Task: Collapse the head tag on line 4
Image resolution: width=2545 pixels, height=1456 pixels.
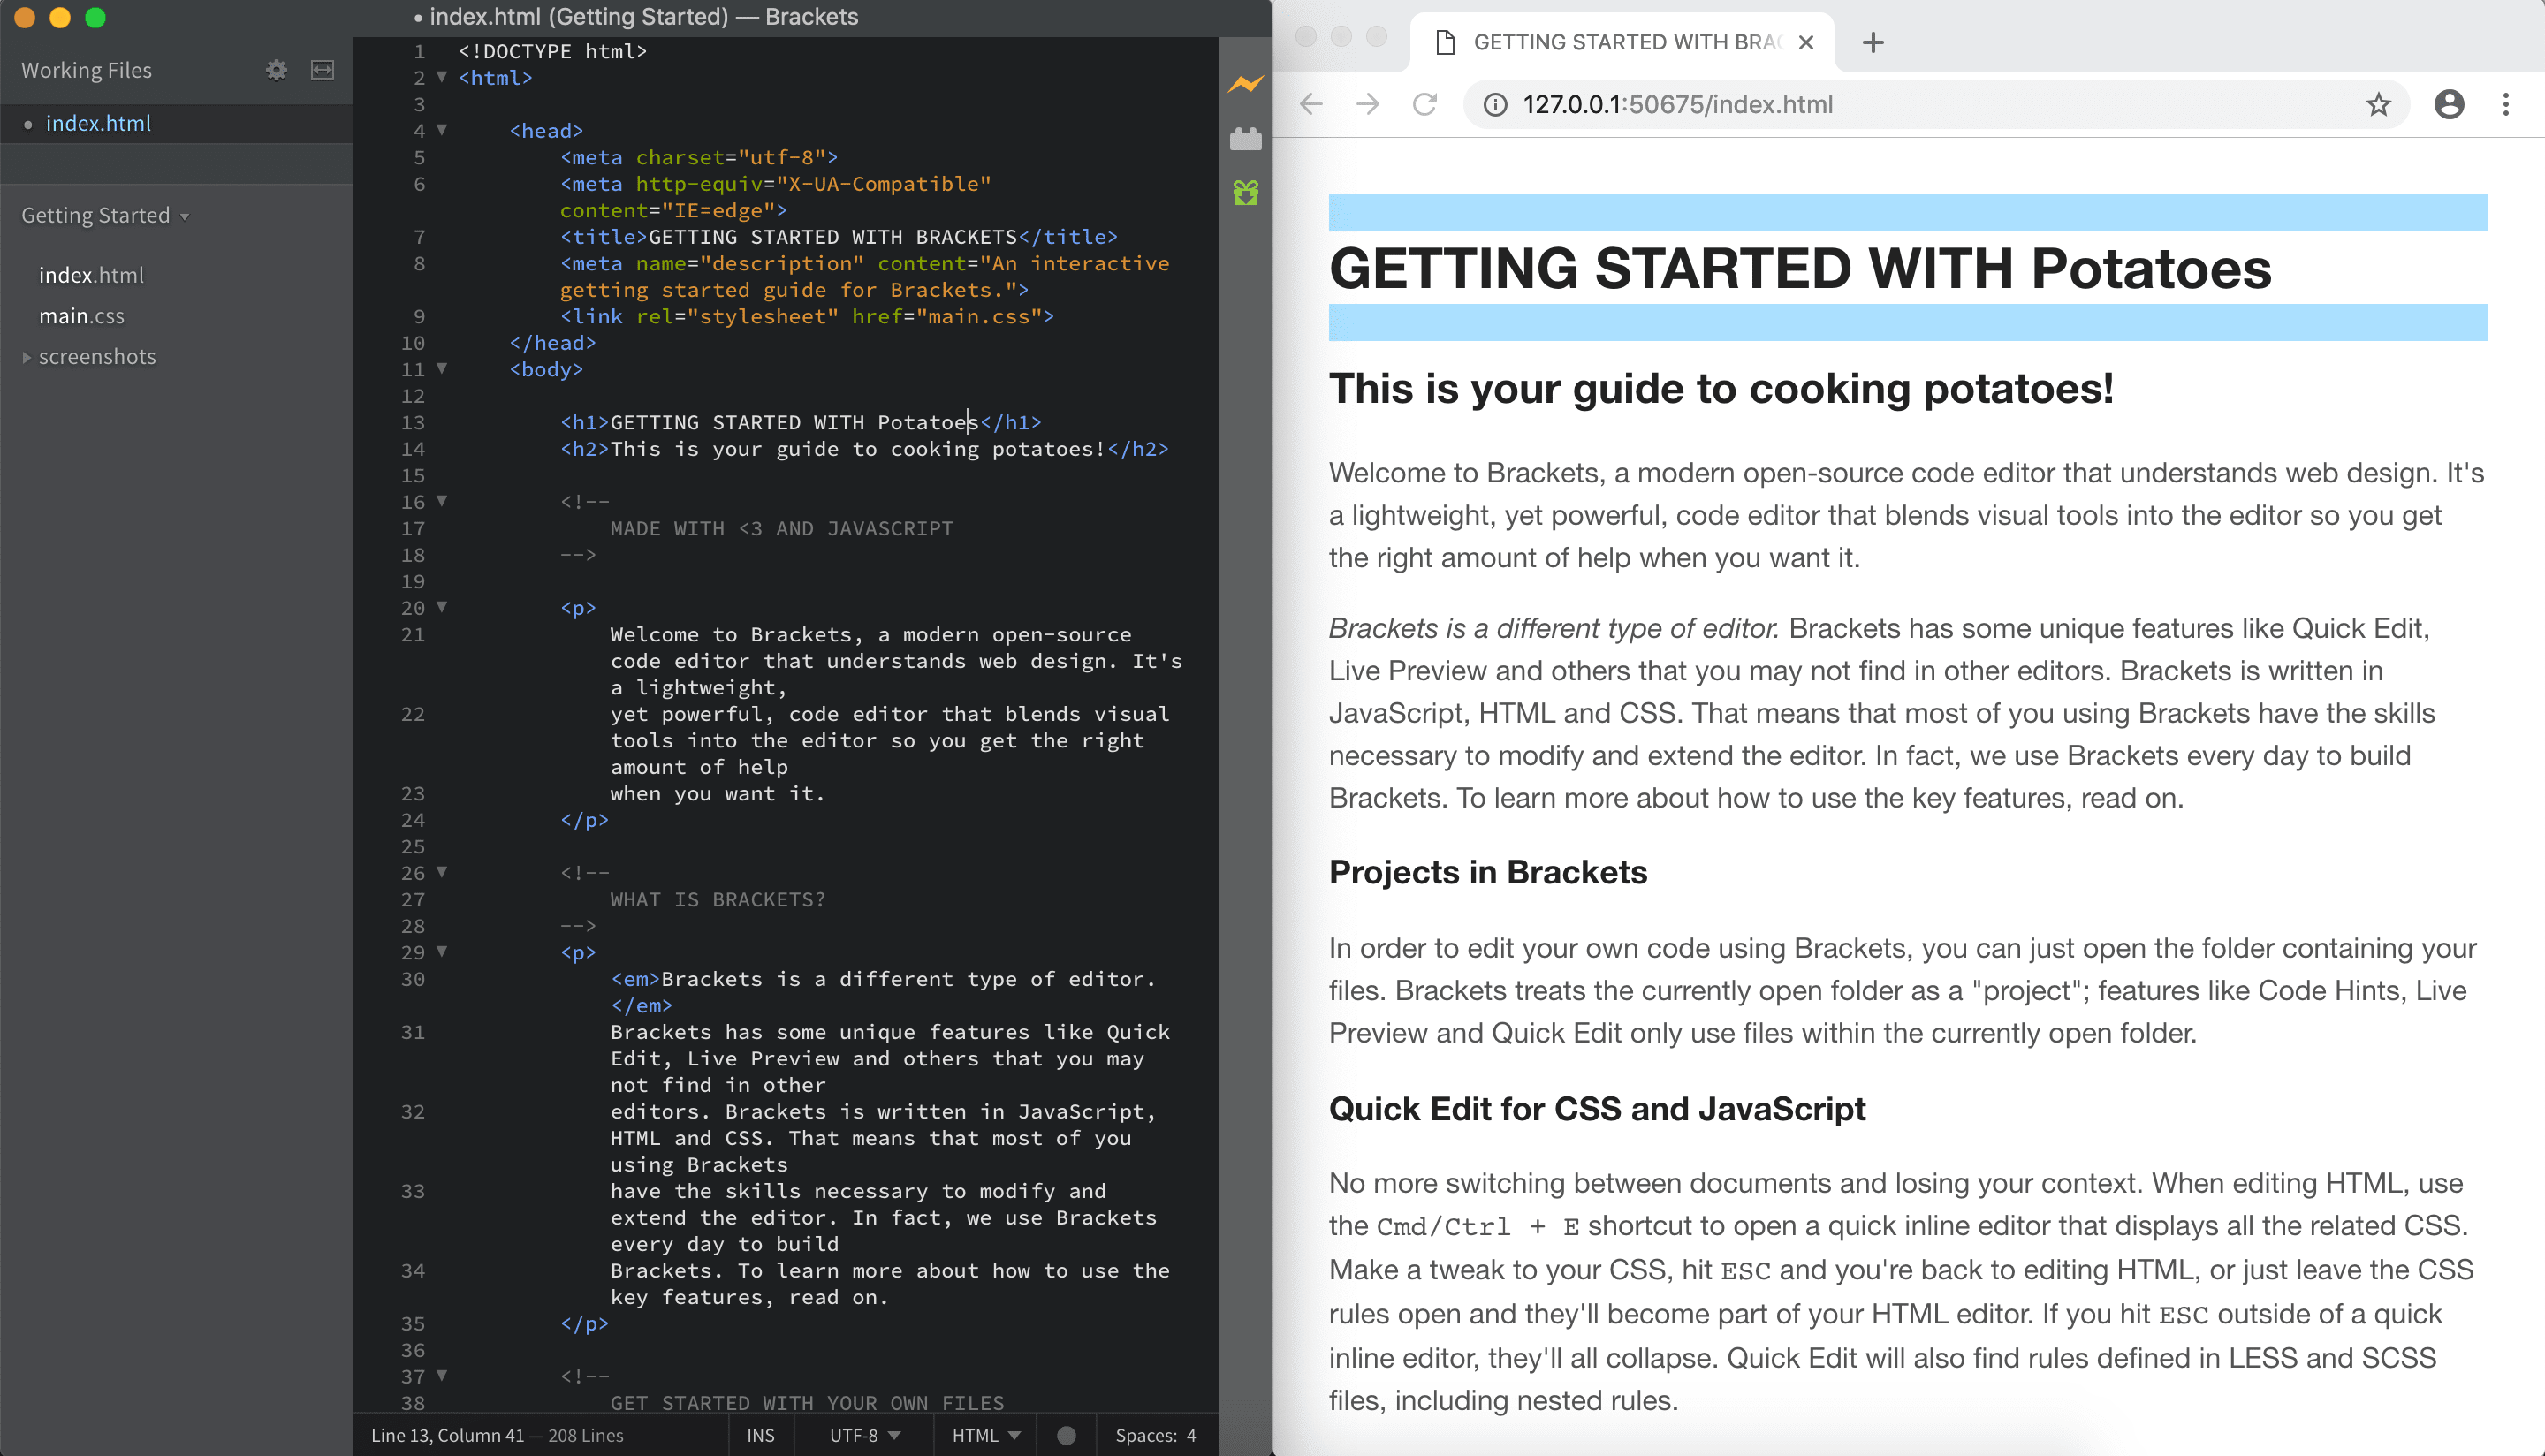Action: click(442, 130)
